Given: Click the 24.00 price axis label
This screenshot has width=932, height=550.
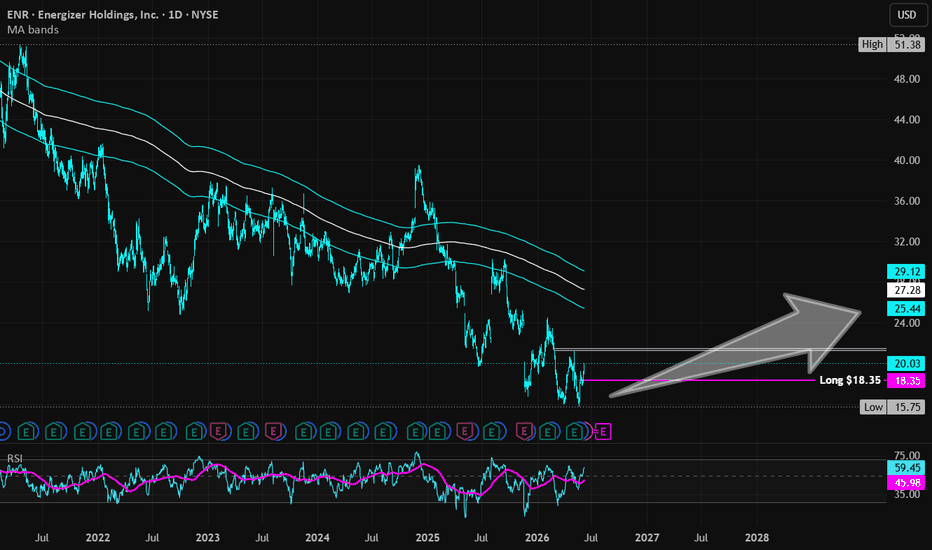Looking at the screenshot, I should tap(907, 323).
